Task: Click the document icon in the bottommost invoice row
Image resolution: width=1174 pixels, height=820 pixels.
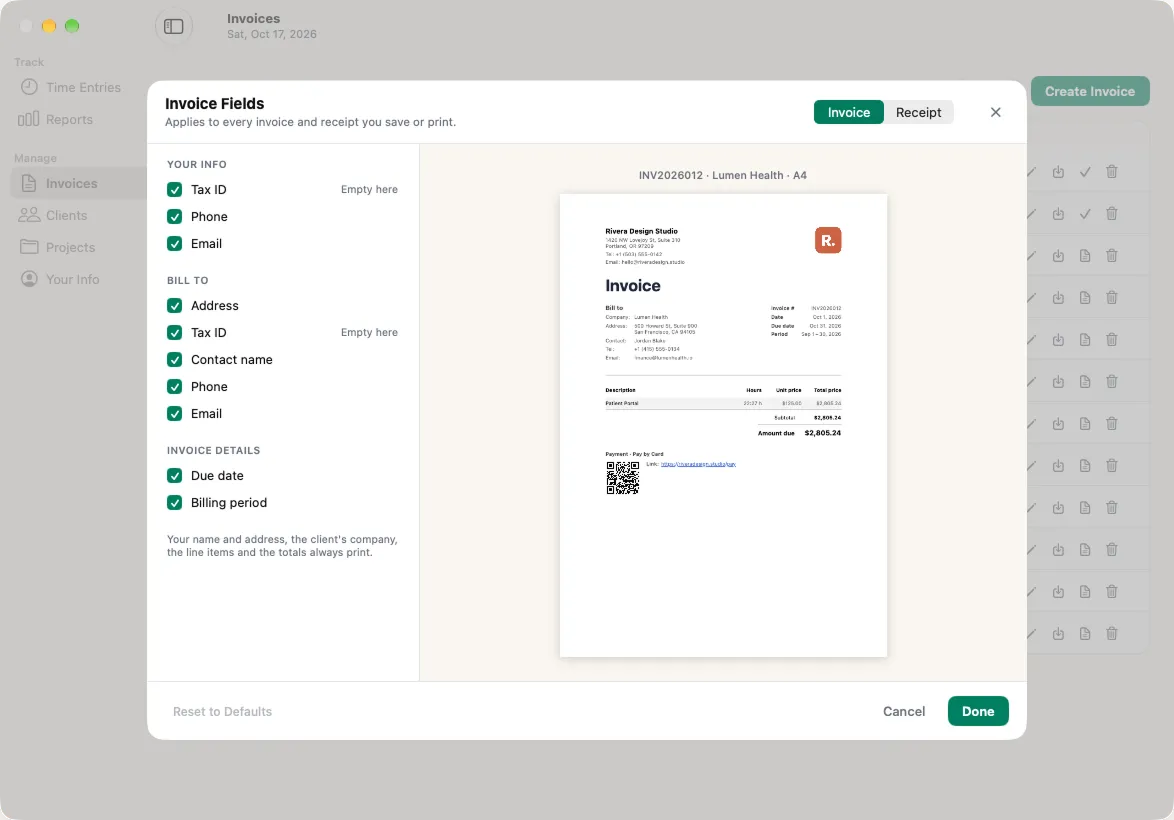Action: tap(1085, 634)
